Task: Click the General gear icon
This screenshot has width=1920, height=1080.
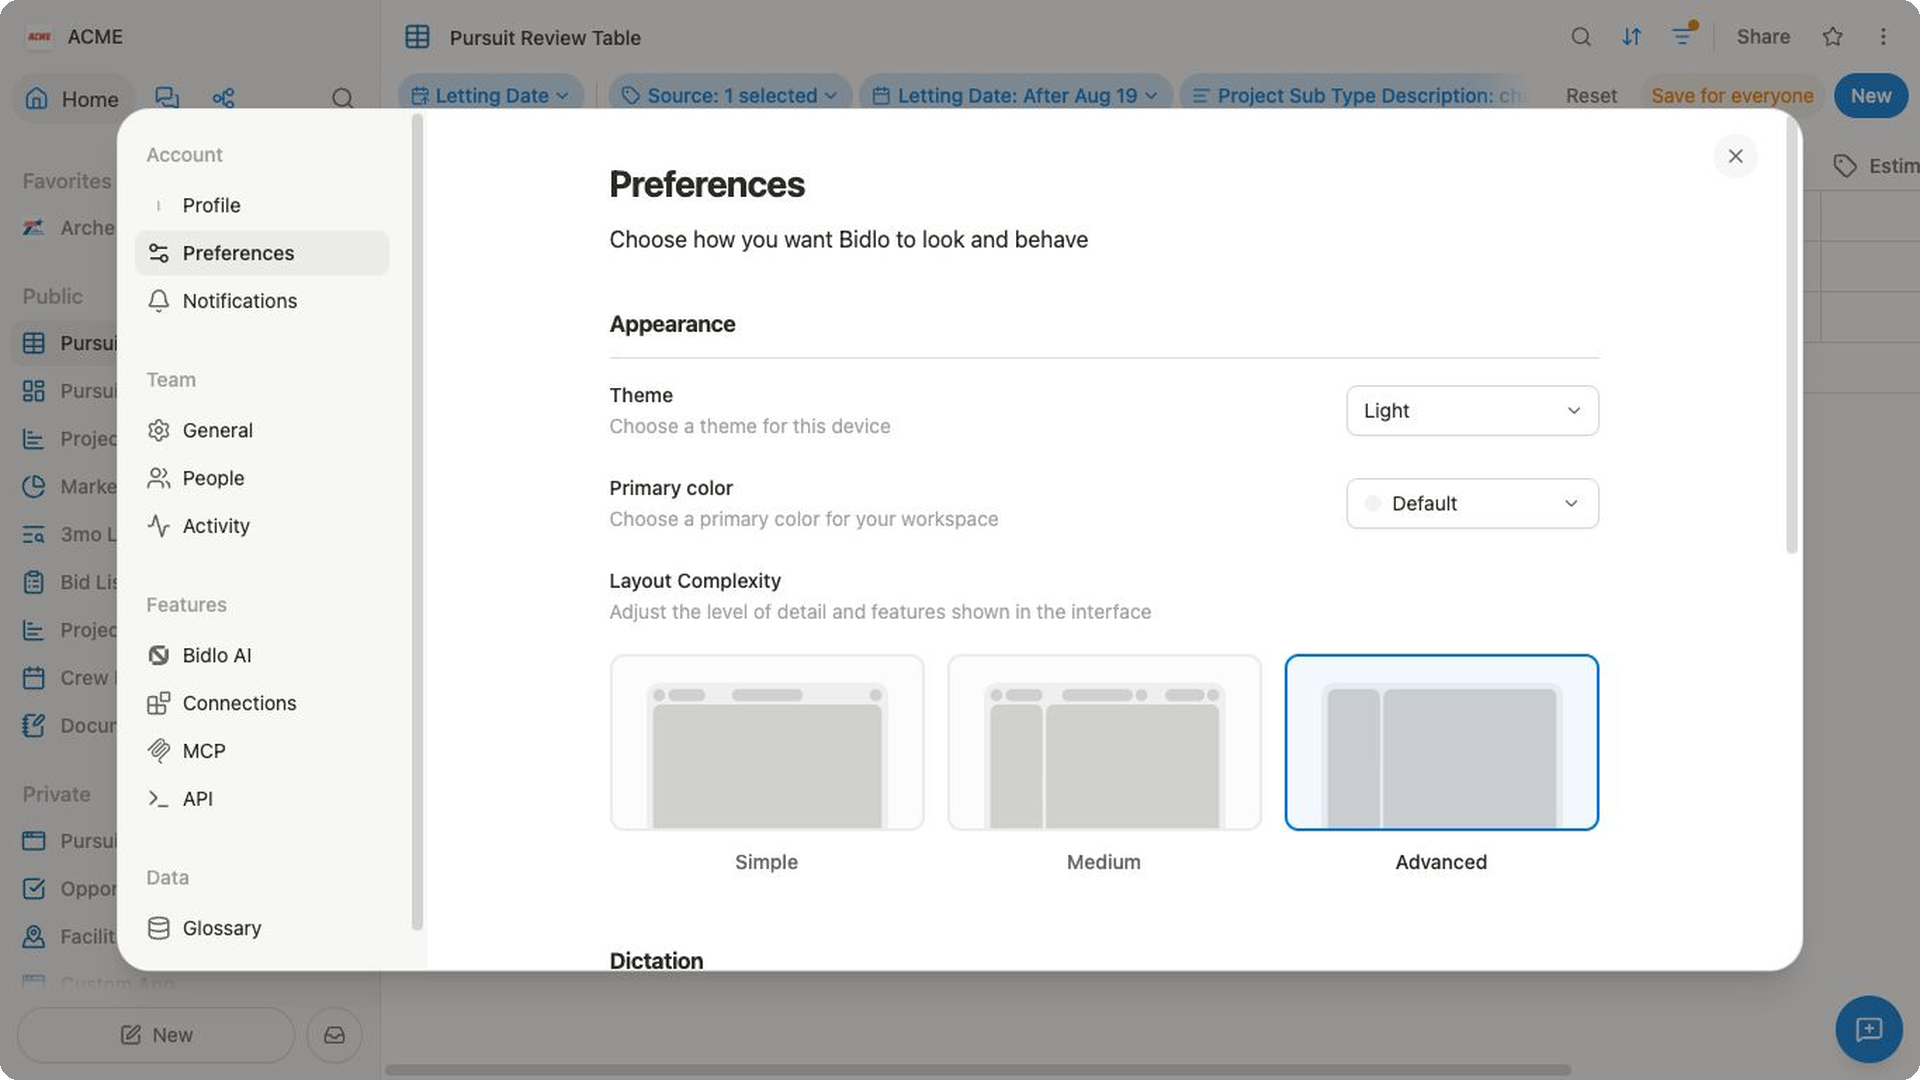Action: tap(158, 430)
